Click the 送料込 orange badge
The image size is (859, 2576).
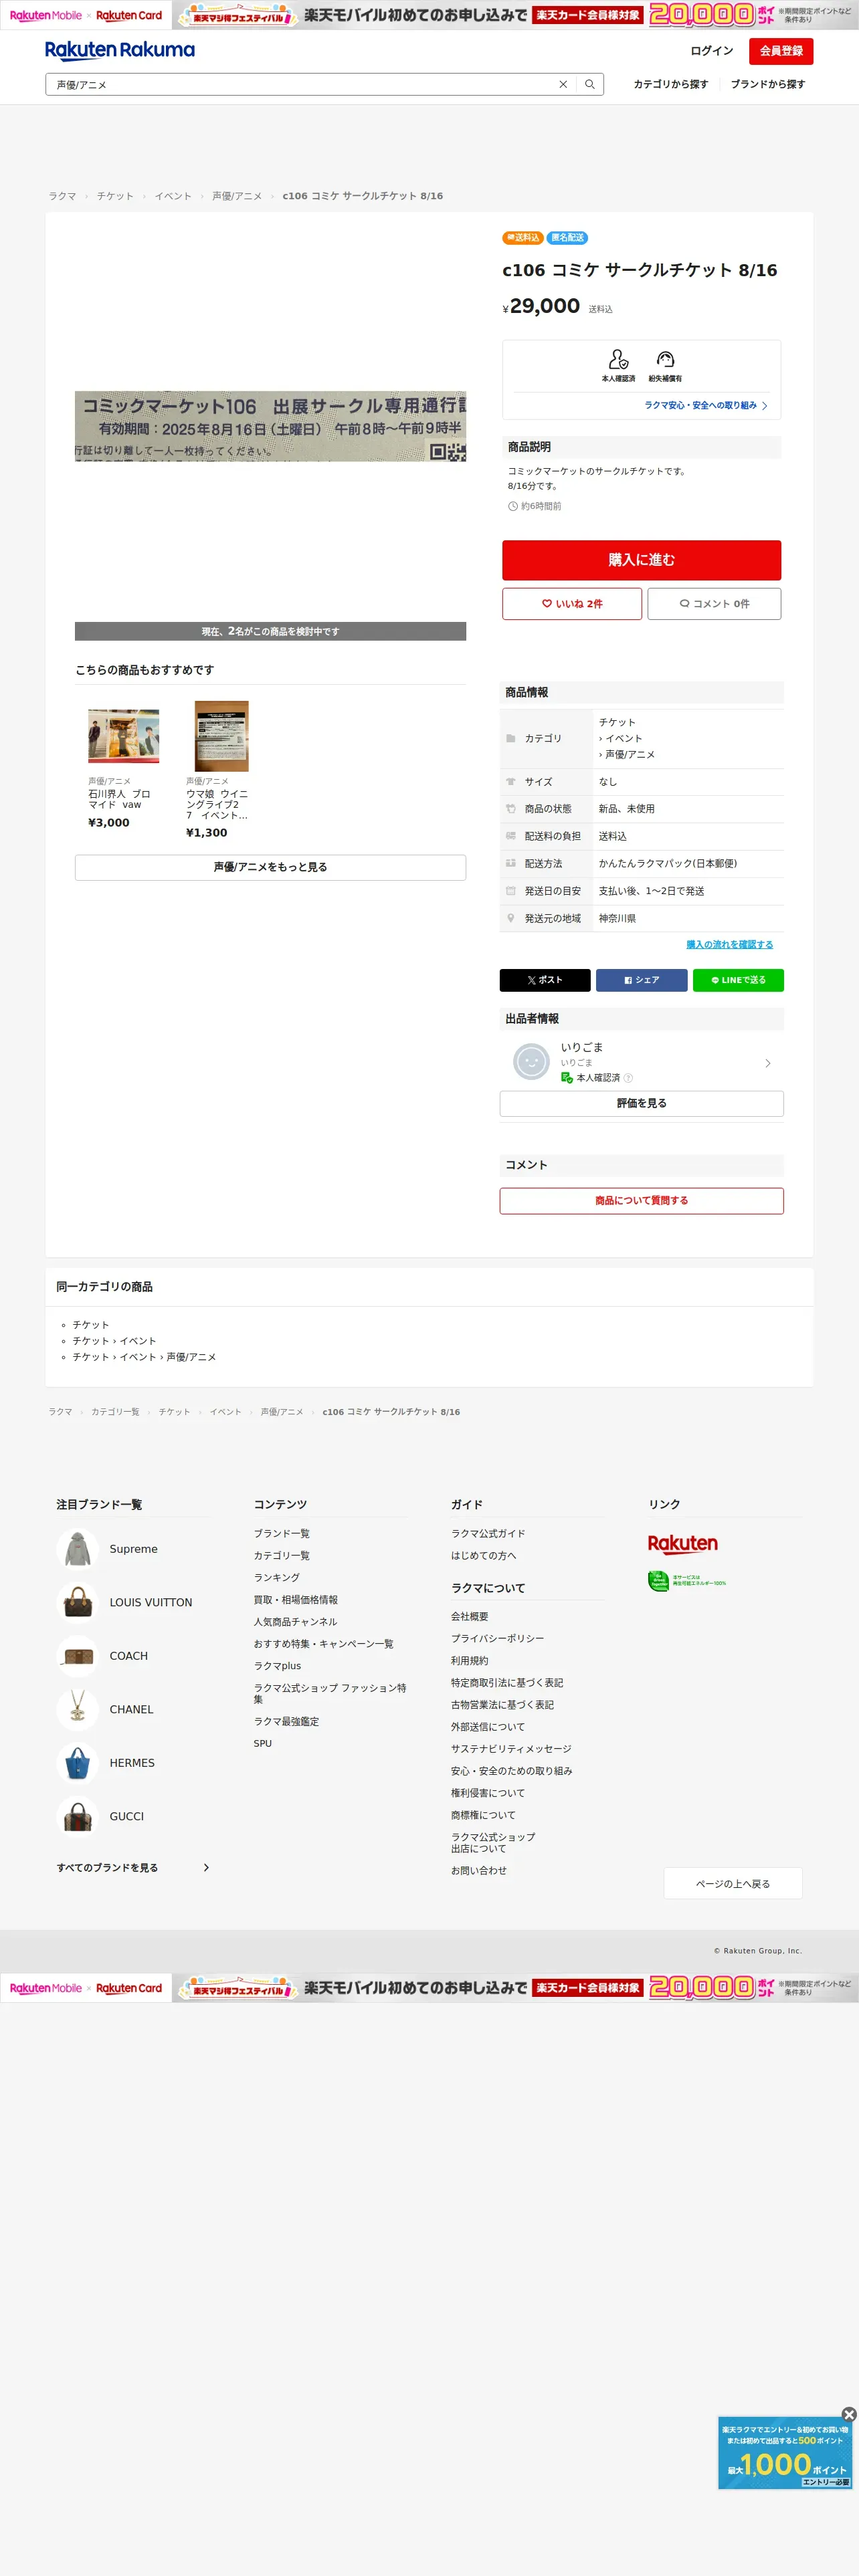[x=522, y=238]
